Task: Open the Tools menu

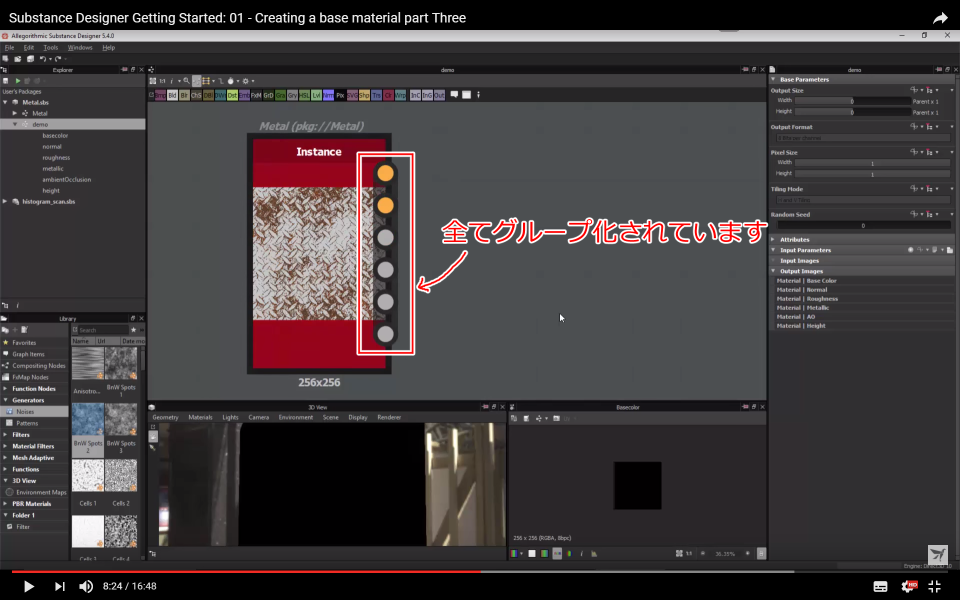Action: tap(50, 47)
